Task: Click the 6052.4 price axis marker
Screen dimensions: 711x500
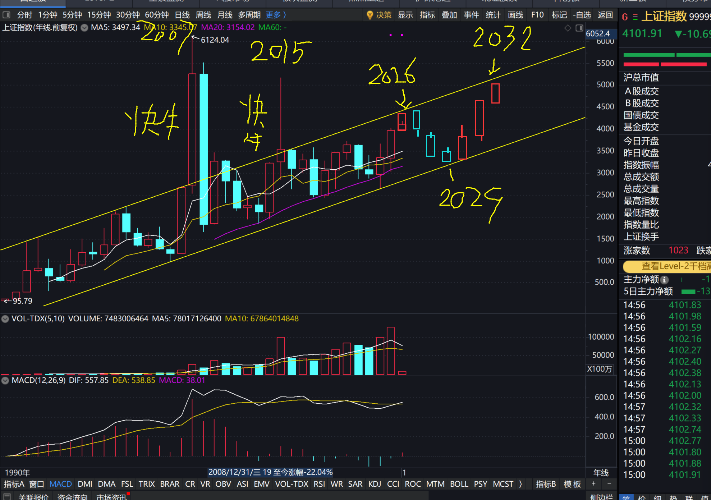Action: [601, 34]
